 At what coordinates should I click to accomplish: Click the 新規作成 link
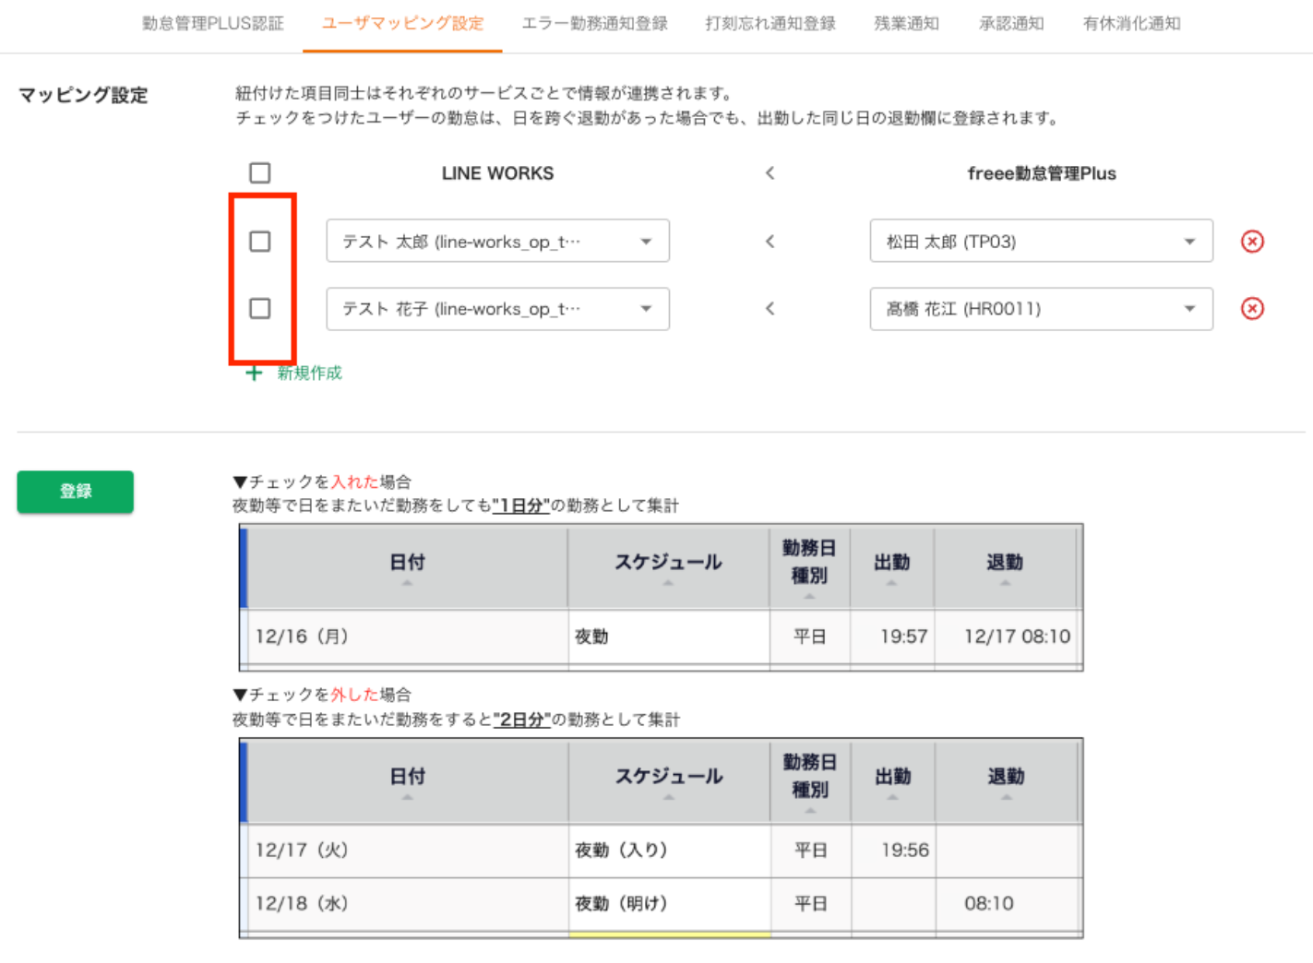(309, 373)
